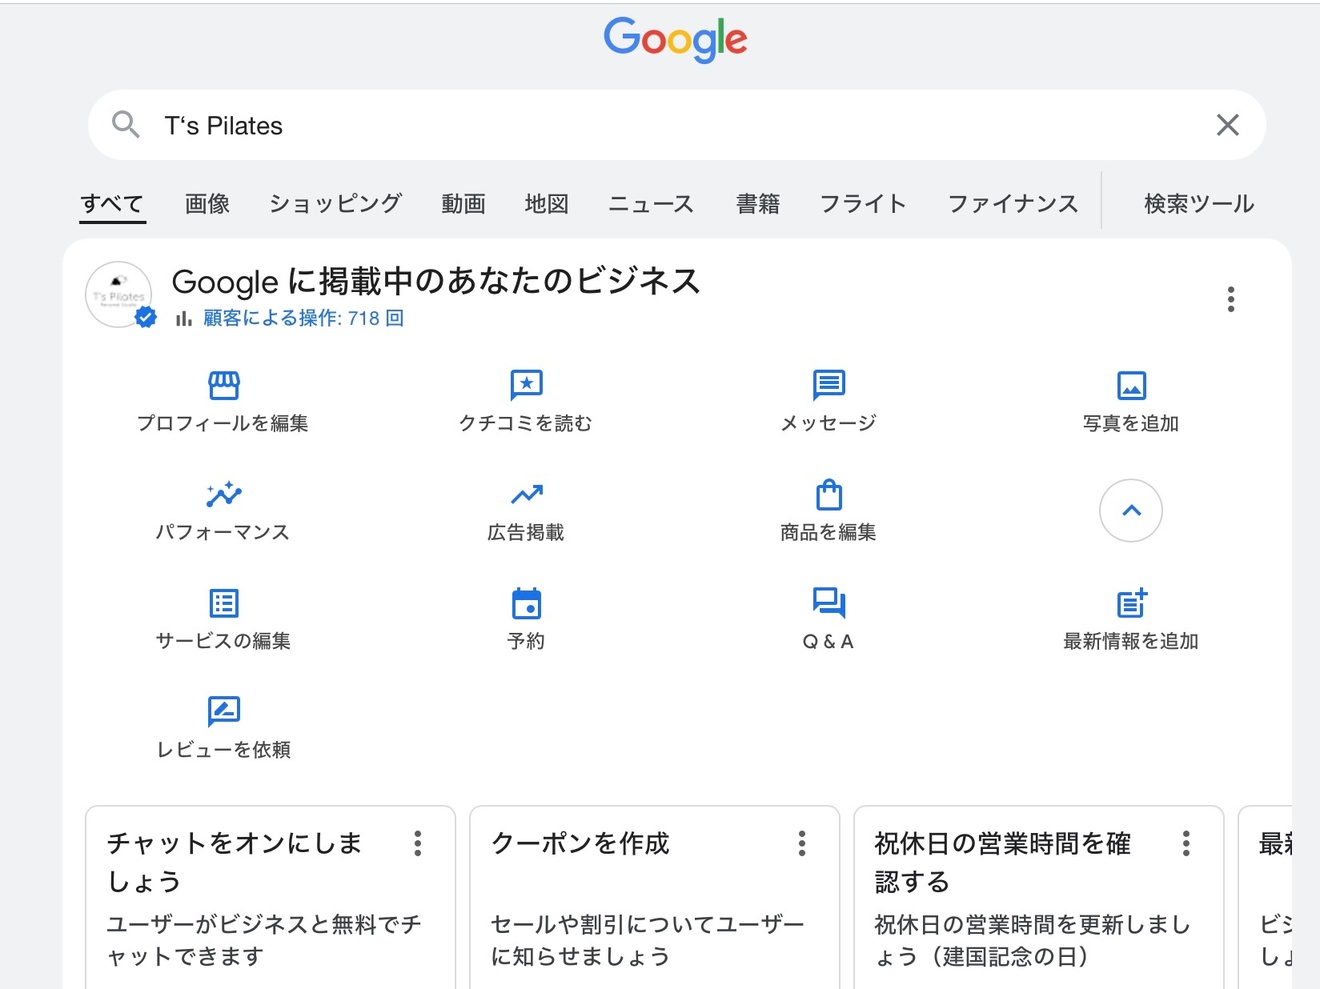The height and width of the screenshot is (989, 1320).
Task: Clear the search box with X button
Action: tap(1227, 125)
